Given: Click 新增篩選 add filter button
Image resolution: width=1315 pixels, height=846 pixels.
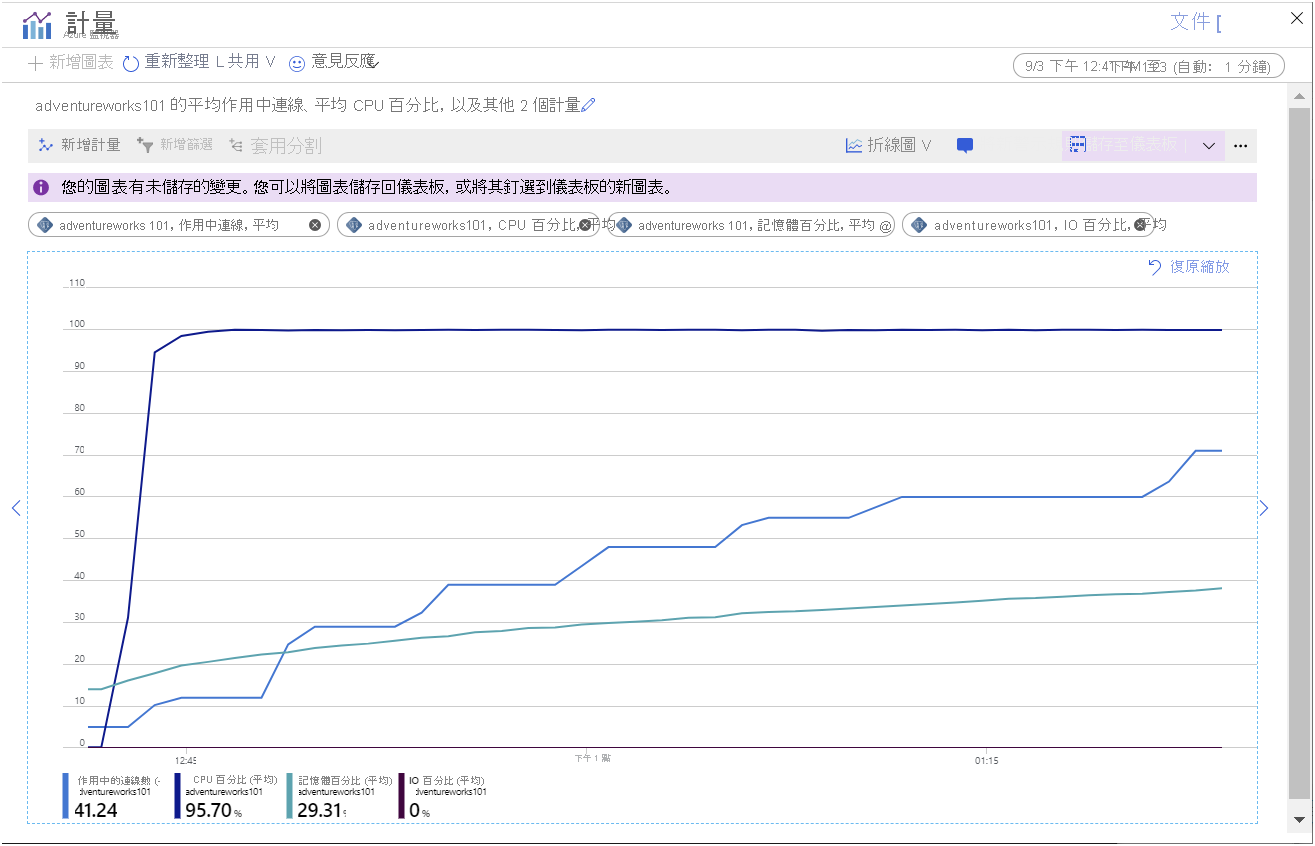Looking at the screenshot, I should pos(175,145).
